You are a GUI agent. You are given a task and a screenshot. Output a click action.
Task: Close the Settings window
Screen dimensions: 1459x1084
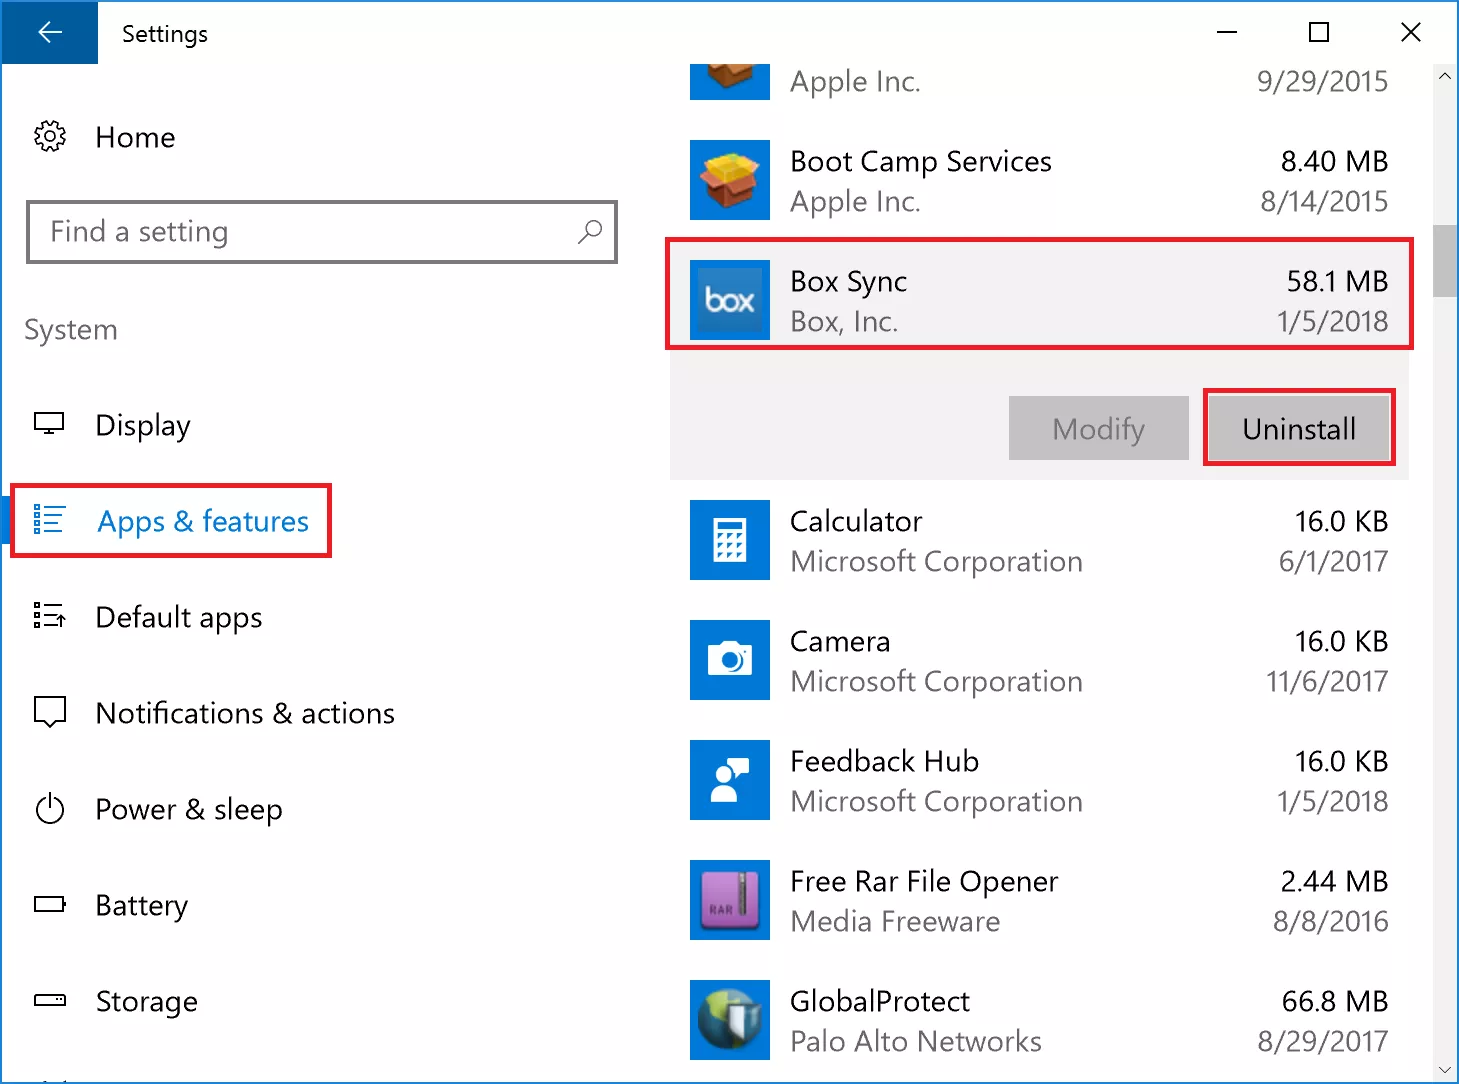click(1411, 33)
